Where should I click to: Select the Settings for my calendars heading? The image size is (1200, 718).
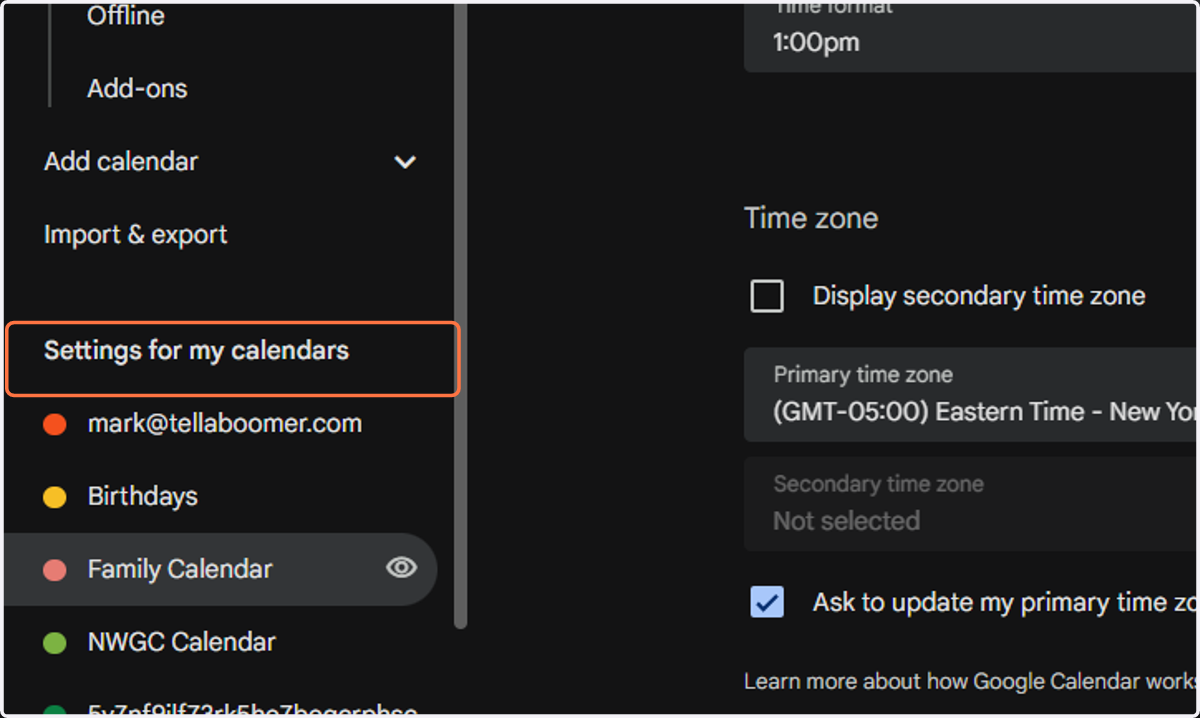196,351
